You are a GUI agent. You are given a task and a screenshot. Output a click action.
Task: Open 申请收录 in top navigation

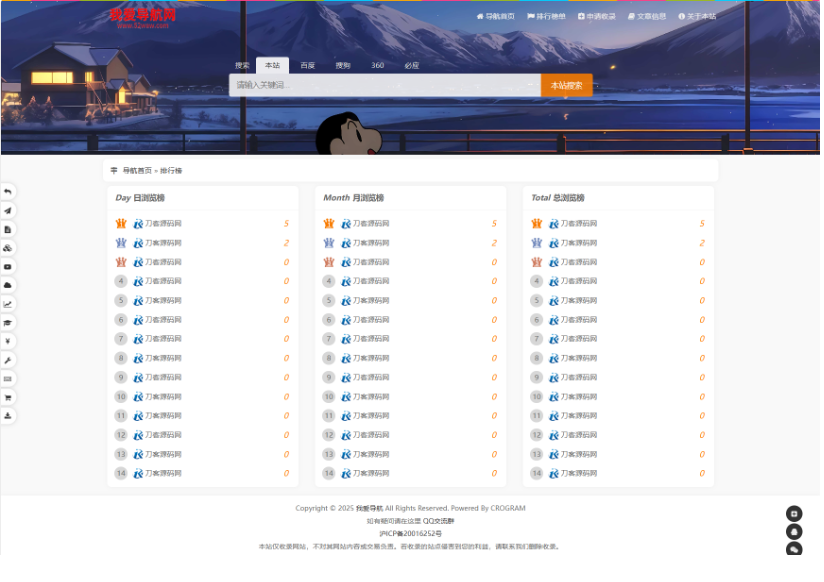pyautogui.click(x=597, y=17)
